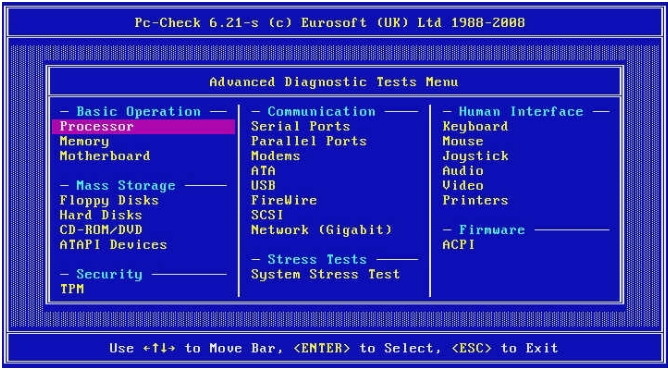Select the Processor test entry

pyautogui.click(x=144, y=127)
